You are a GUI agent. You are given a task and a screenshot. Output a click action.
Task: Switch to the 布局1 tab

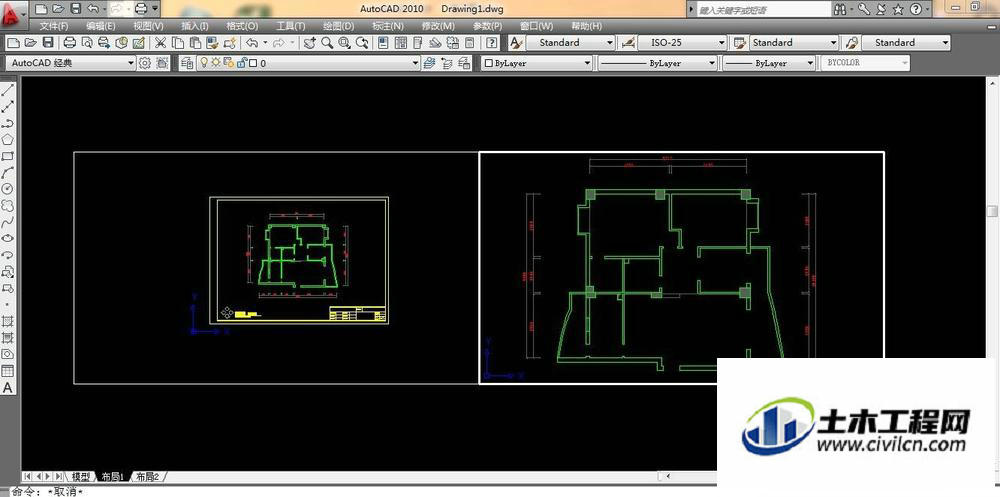tap(113, 477)
